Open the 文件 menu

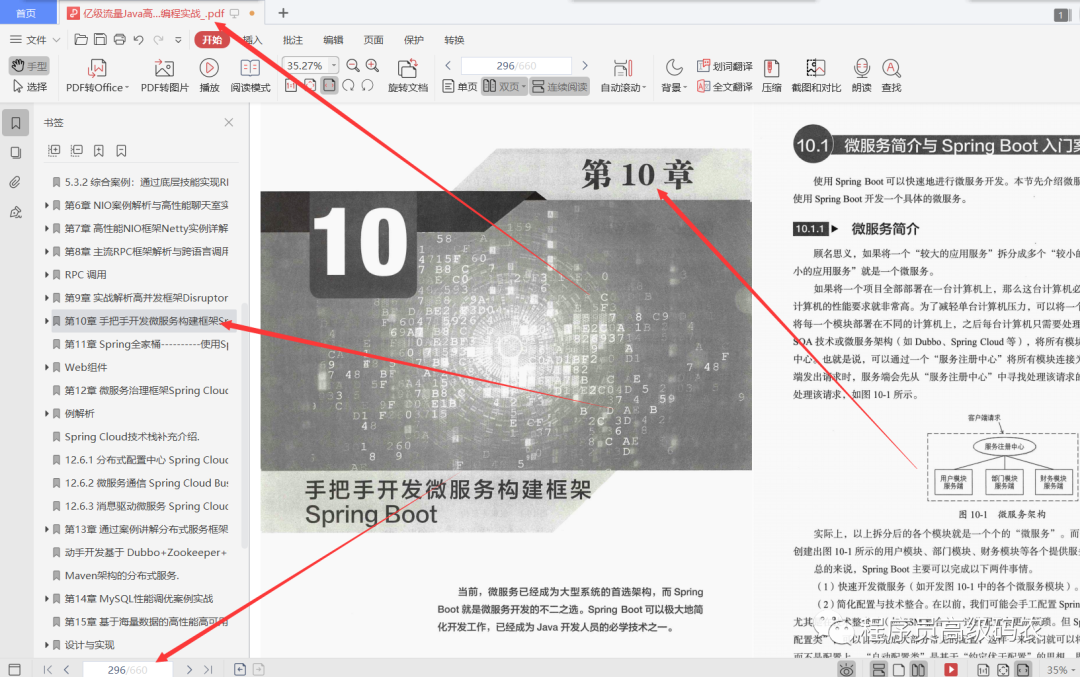tap(35, 40)
